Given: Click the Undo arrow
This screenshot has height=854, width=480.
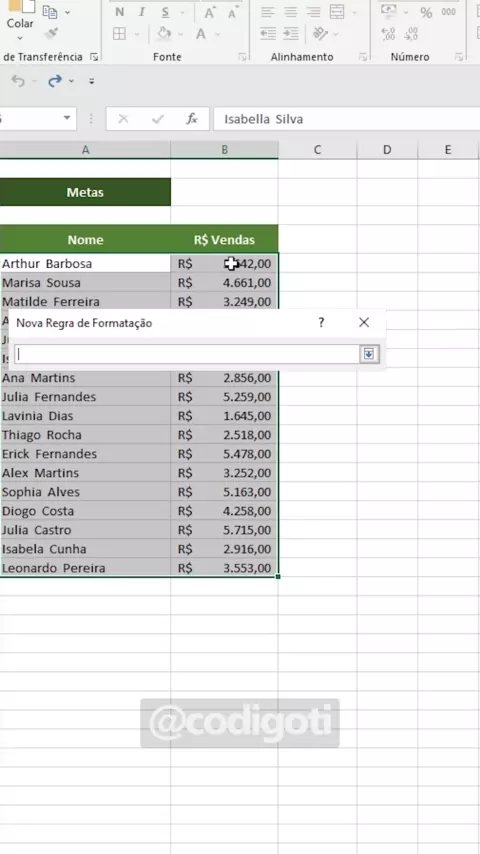Looking at the screenshot, I should pos(18,81).
